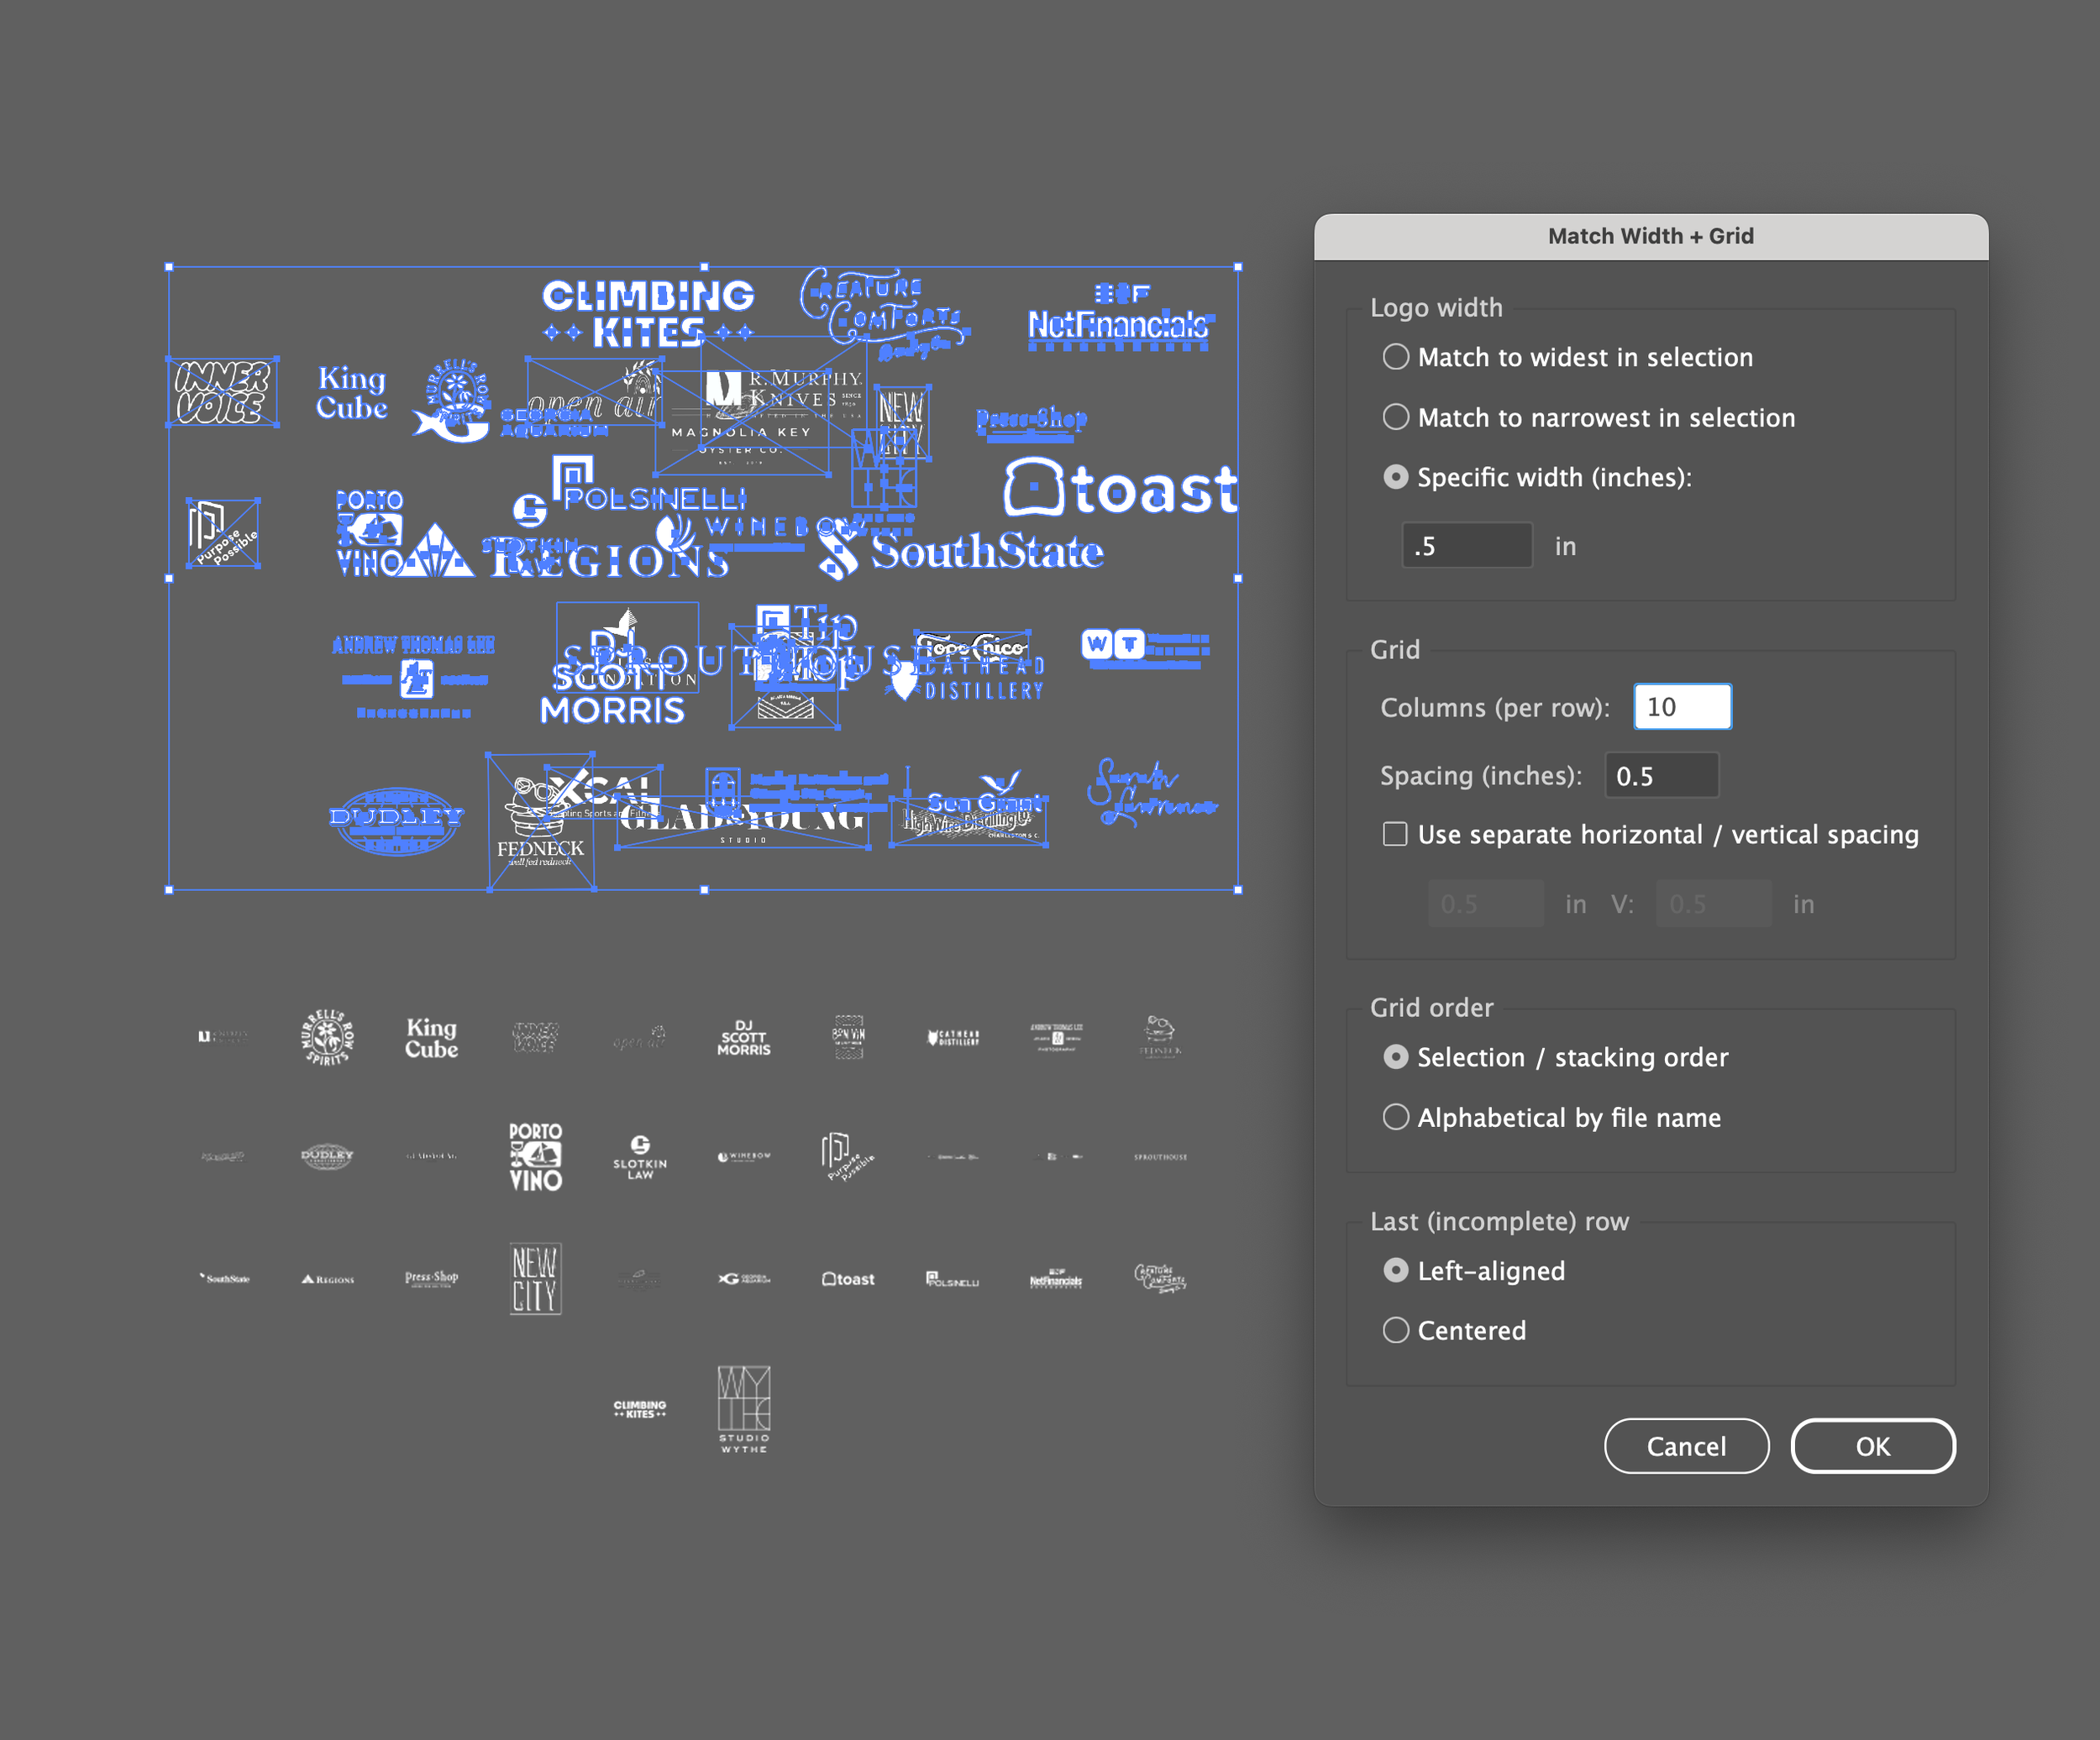Select Andrew Thomas Lee logo in small grid
The image size is (2100, 1740).
1056,1037
